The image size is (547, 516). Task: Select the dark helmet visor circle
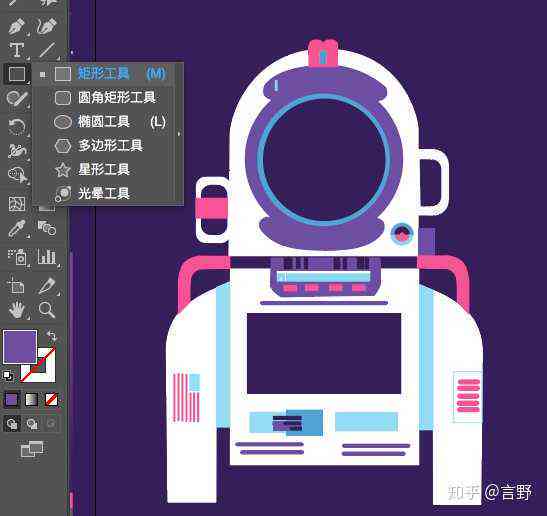tap(324, 160)
